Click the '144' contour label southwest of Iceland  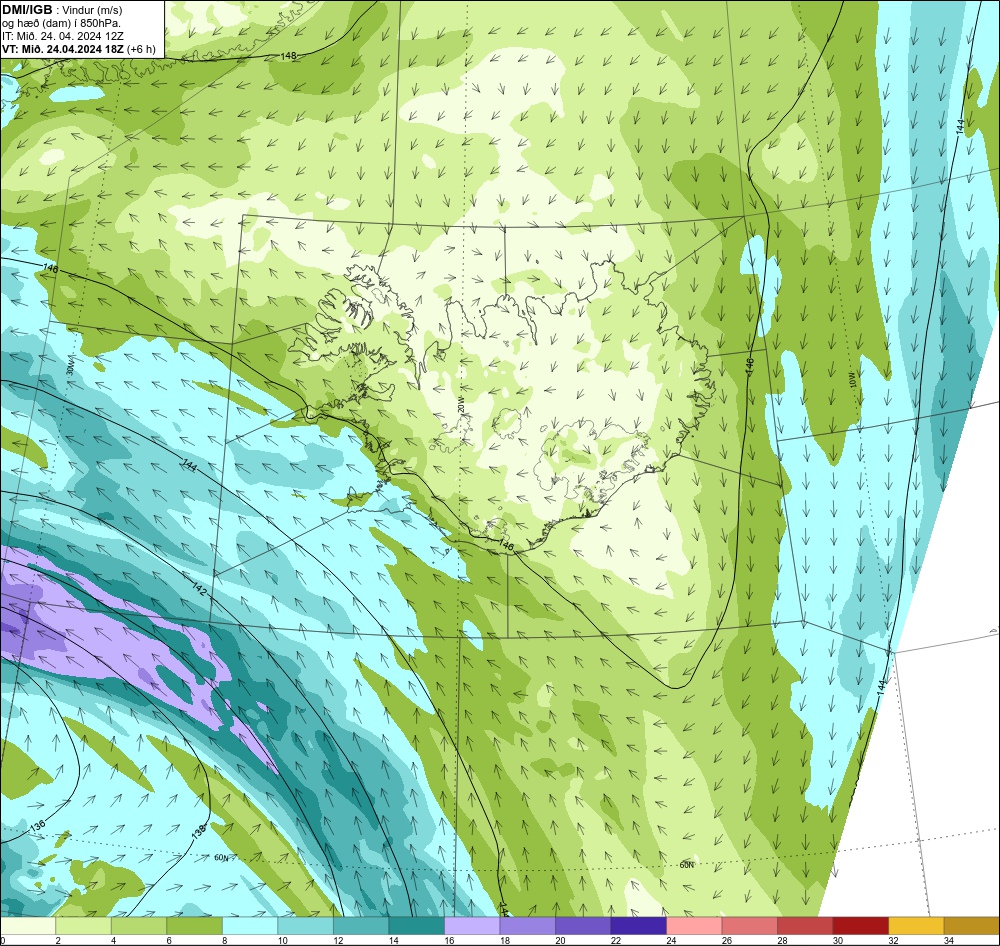[x=189, y=466]
